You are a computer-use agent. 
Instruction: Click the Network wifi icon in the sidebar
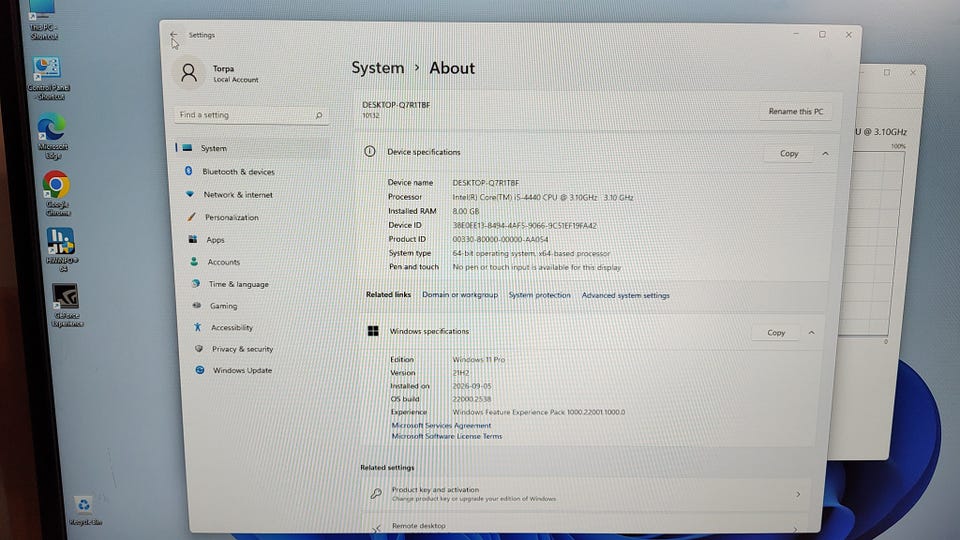pos(190,194)
